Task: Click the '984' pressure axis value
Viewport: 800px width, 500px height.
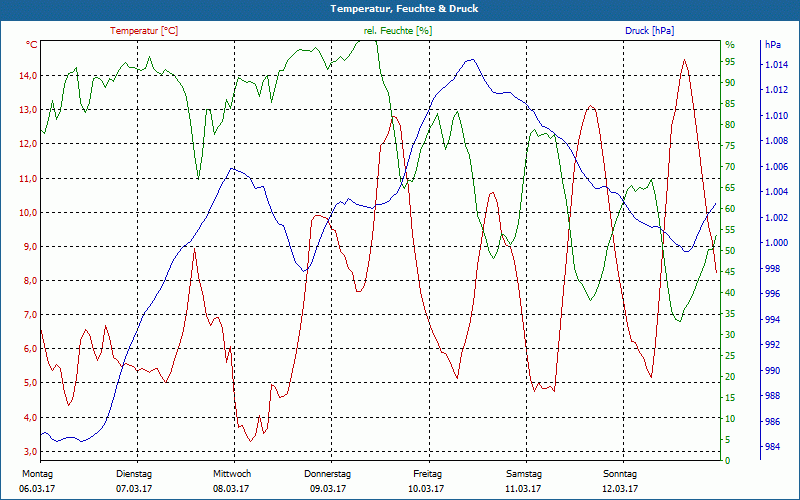Action: 772,447
